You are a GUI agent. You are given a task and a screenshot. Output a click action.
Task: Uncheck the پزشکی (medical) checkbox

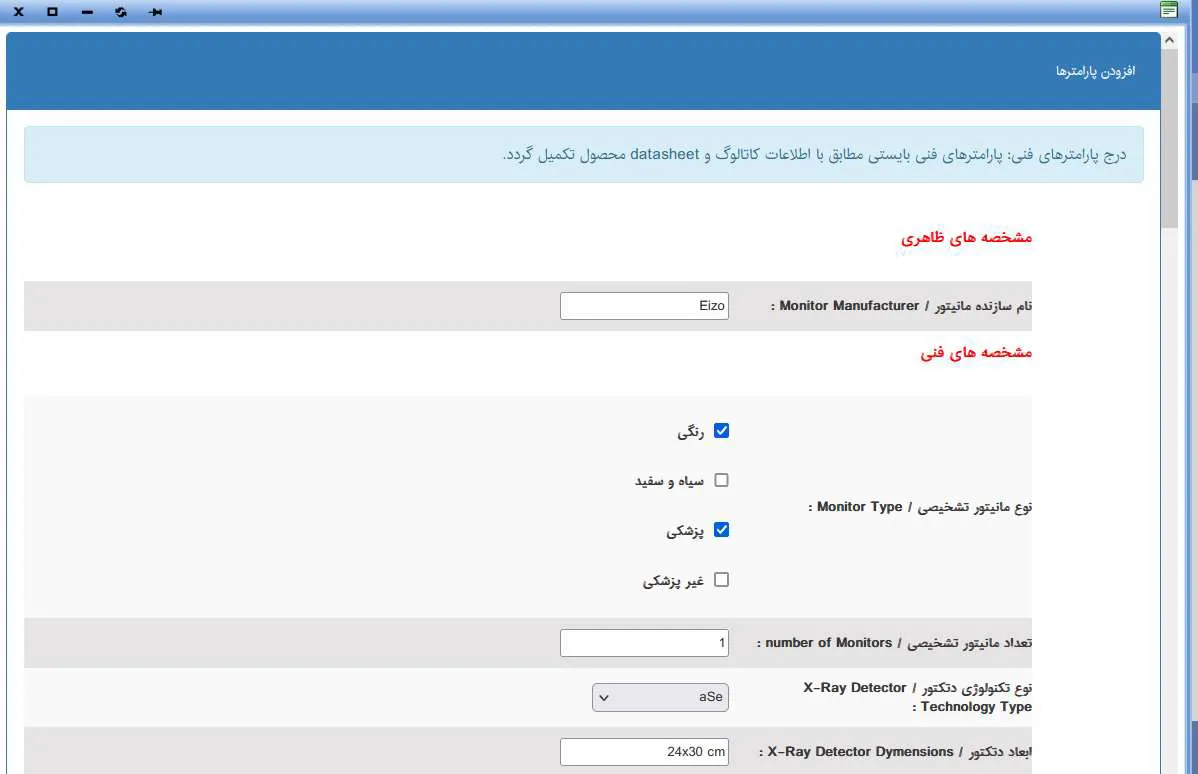[x=721, y=530]
